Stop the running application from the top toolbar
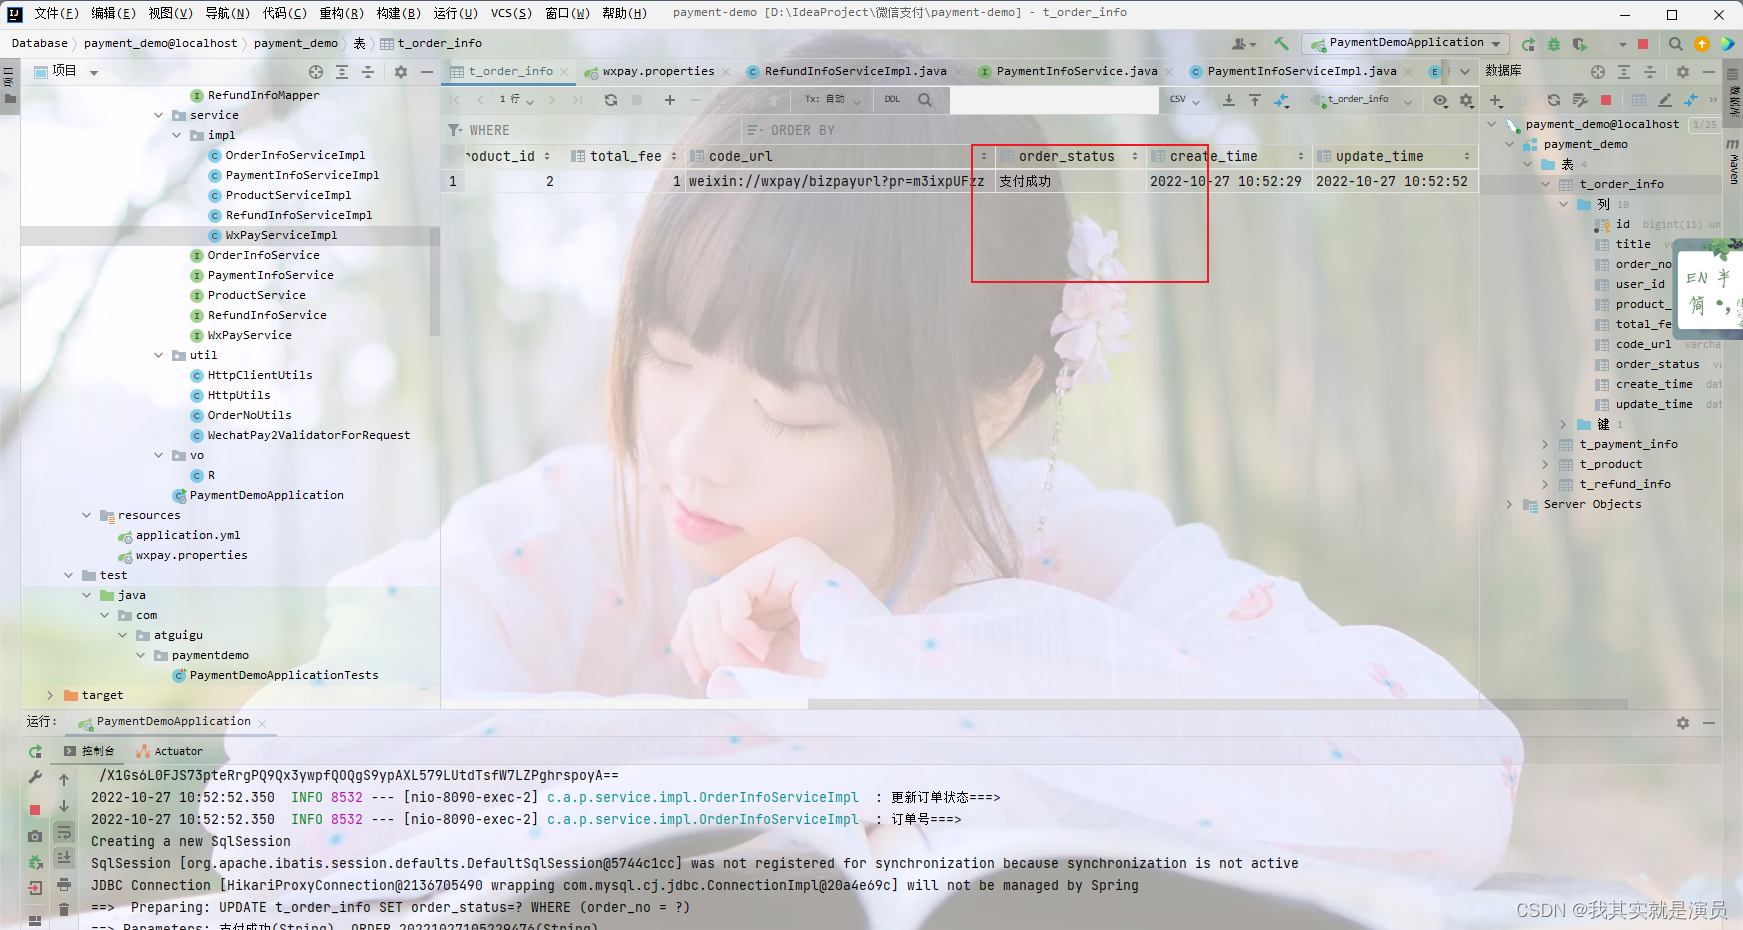Image resolution: width=1743 pixels, height=930 pixels. (x=1642, y=44)
